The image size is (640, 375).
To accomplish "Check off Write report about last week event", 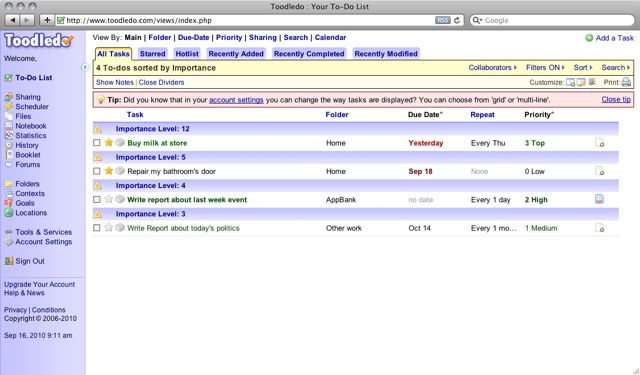I will coord(97,200).
